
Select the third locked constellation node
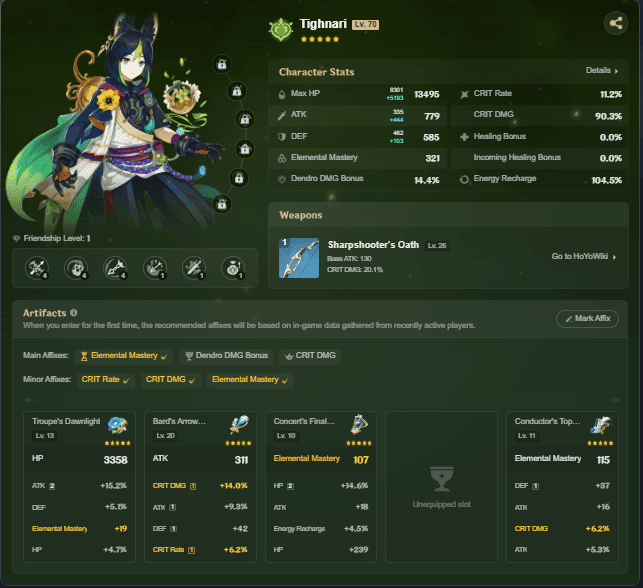(245, 119)
